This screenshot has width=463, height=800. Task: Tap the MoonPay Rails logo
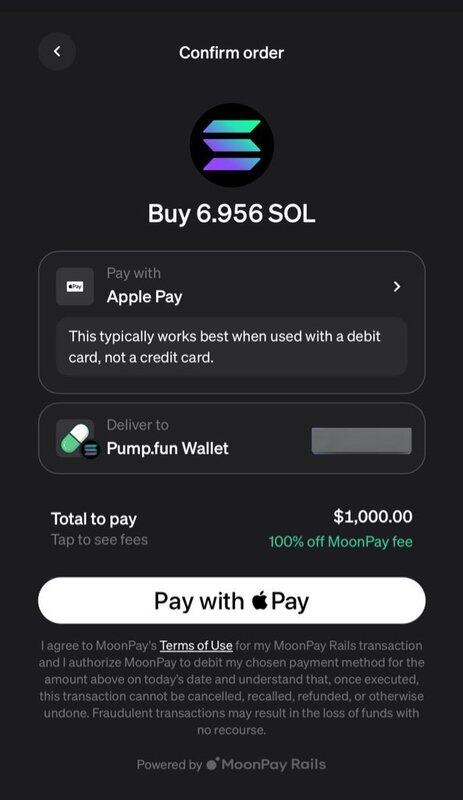click(266, 764)
